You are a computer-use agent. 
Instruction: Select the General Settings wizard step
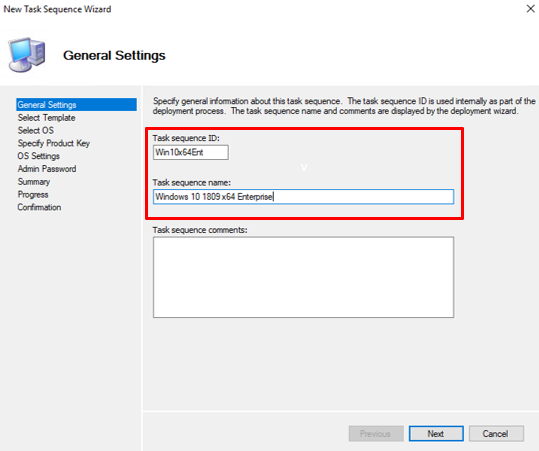tap(76, 104)
